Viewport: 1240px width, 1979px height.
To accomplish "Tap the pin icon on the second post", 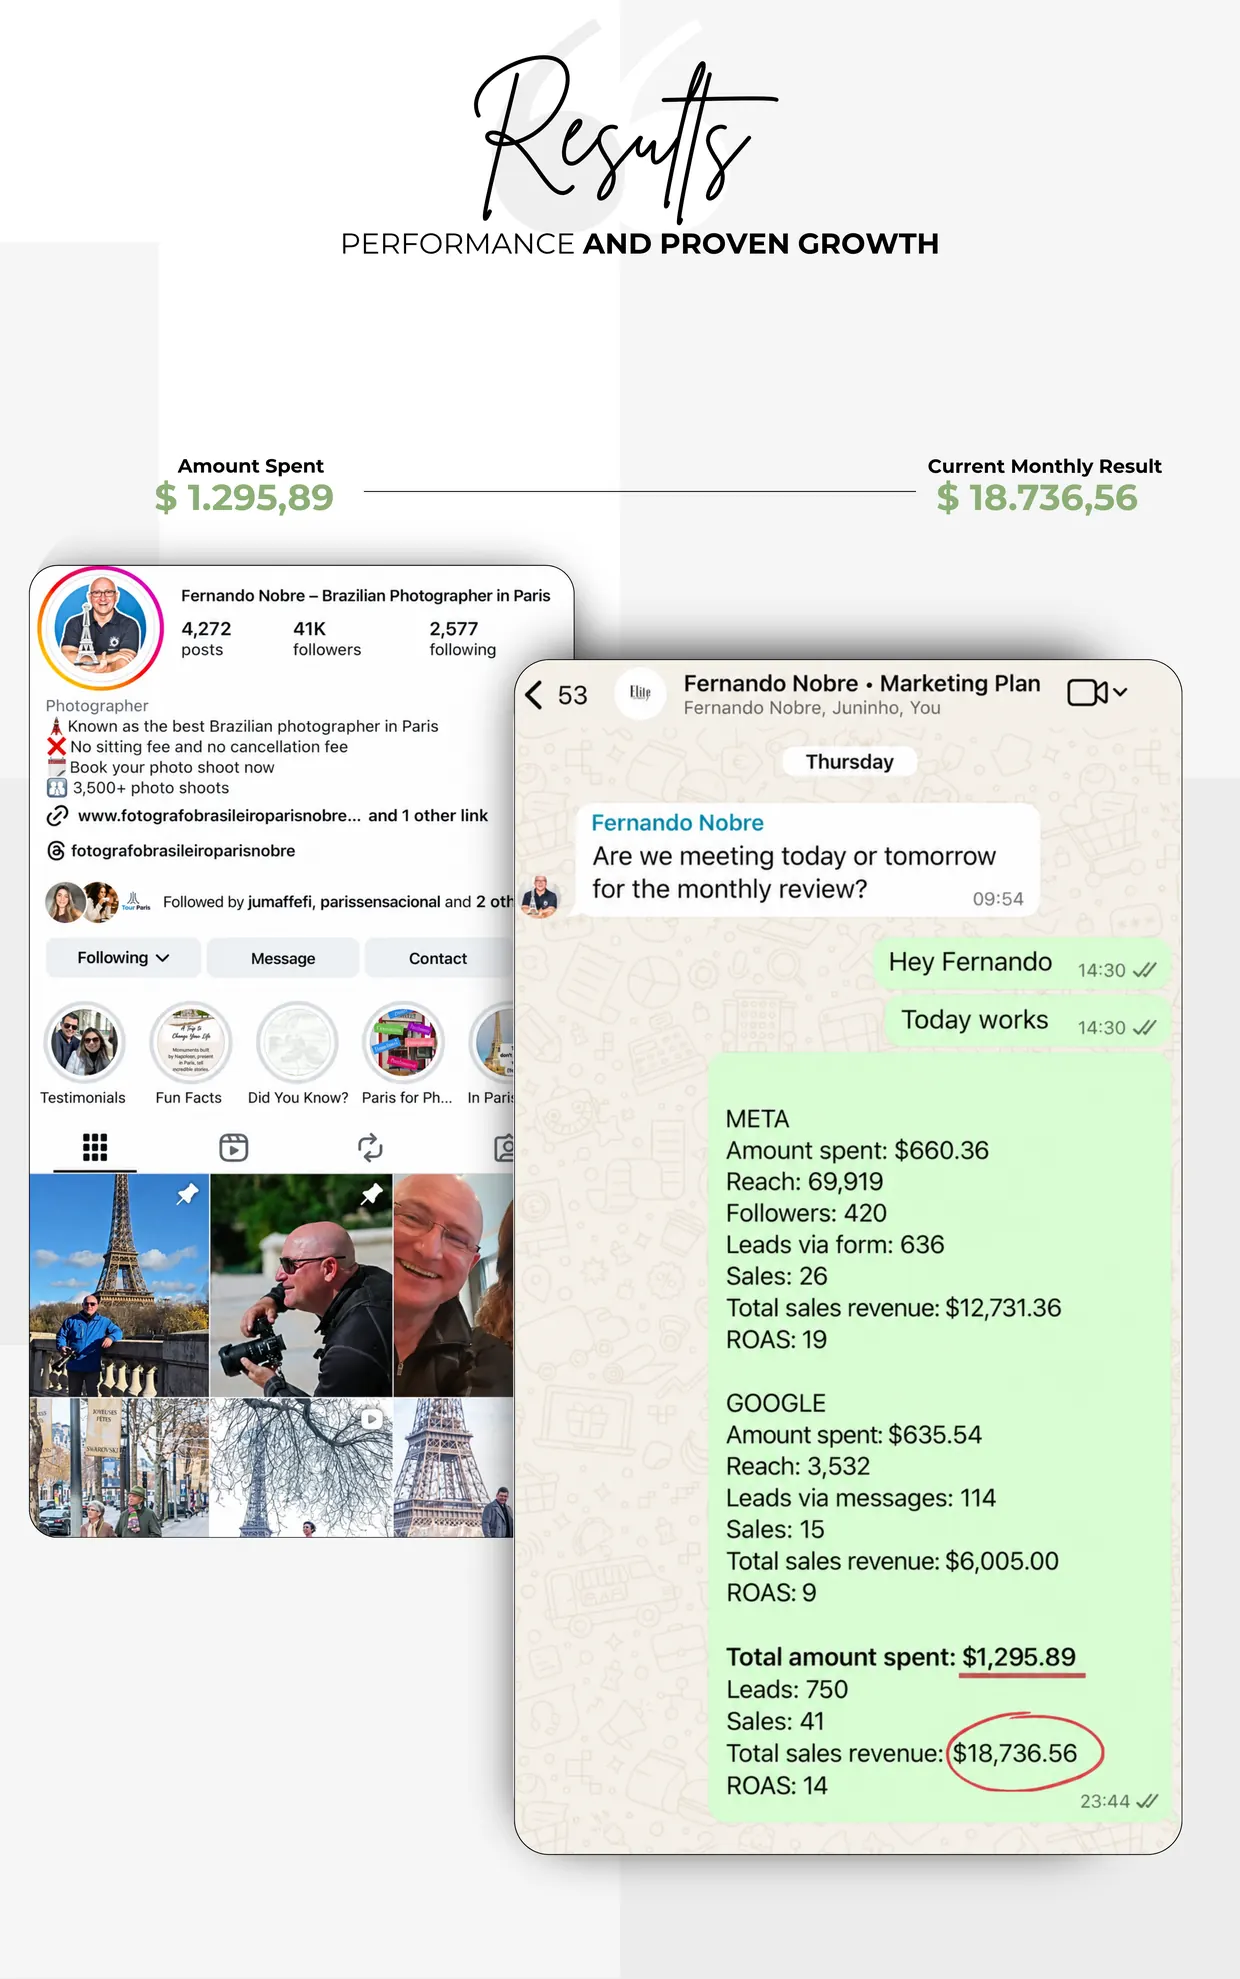I will pos(372,1193).
